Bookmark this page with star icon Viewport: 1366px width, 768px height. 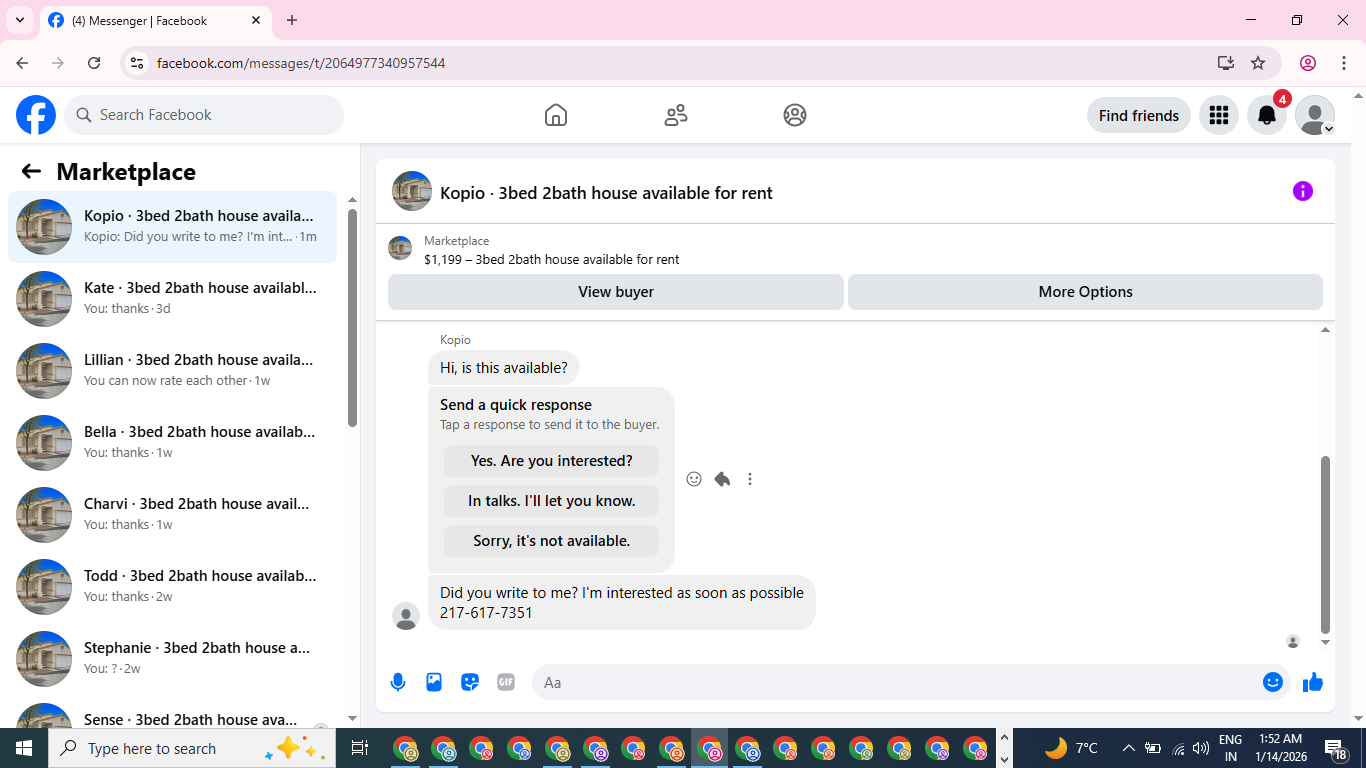click(1258, 63)
